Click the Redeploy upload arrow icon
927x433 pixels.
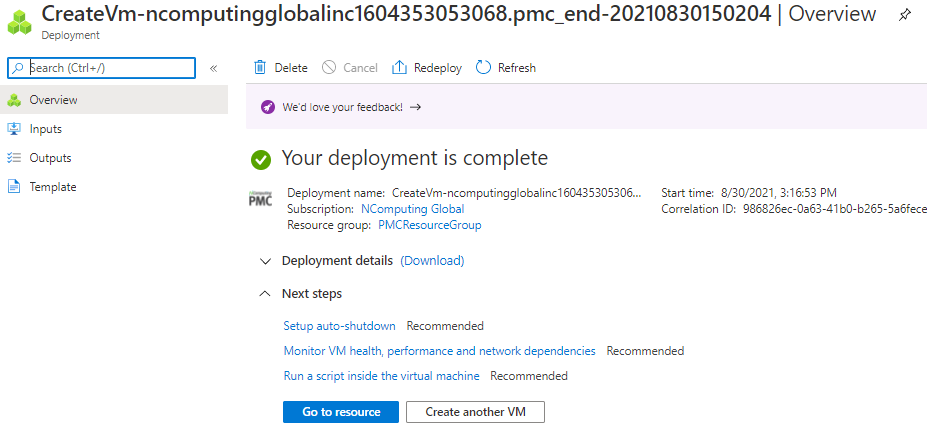[x=400, y=67]
